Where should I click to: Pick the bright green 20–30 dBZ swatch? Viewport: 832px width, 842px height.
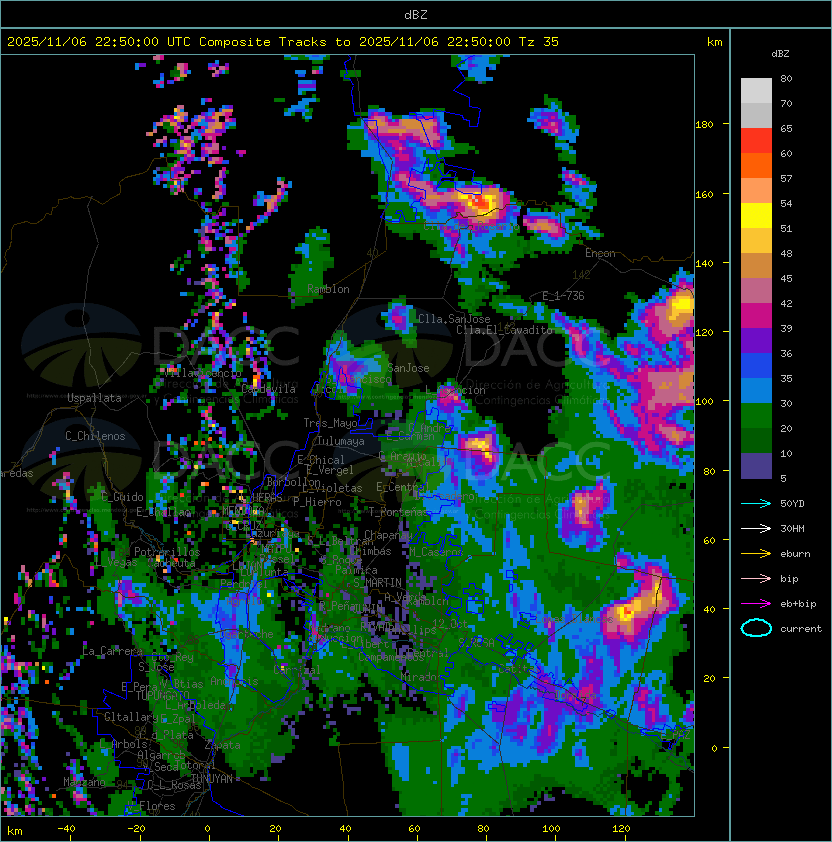tap(756, 416)
